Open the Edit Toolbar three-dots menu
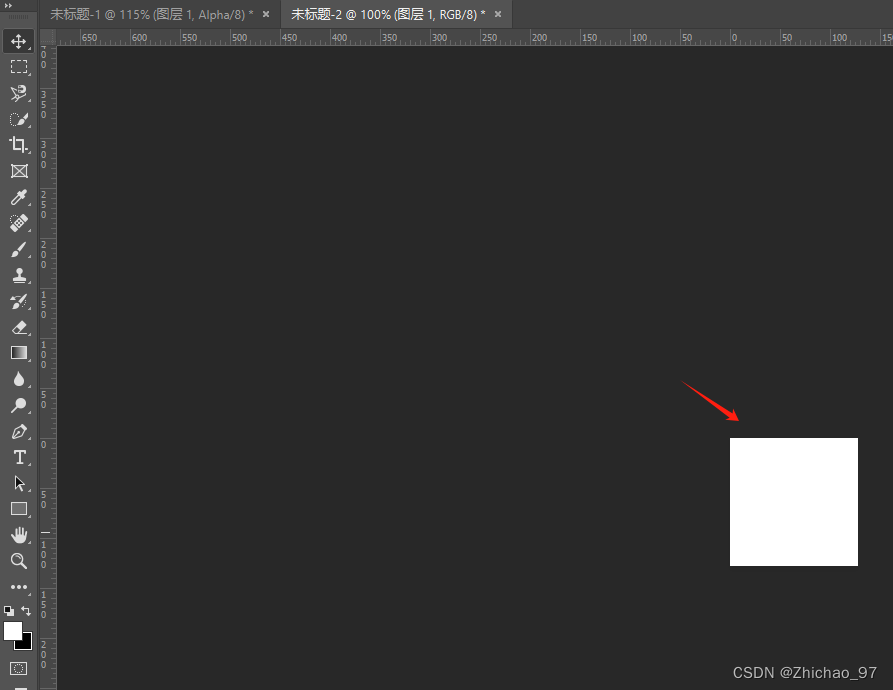Viewport: 893px width, 690px height. point(19,587)
